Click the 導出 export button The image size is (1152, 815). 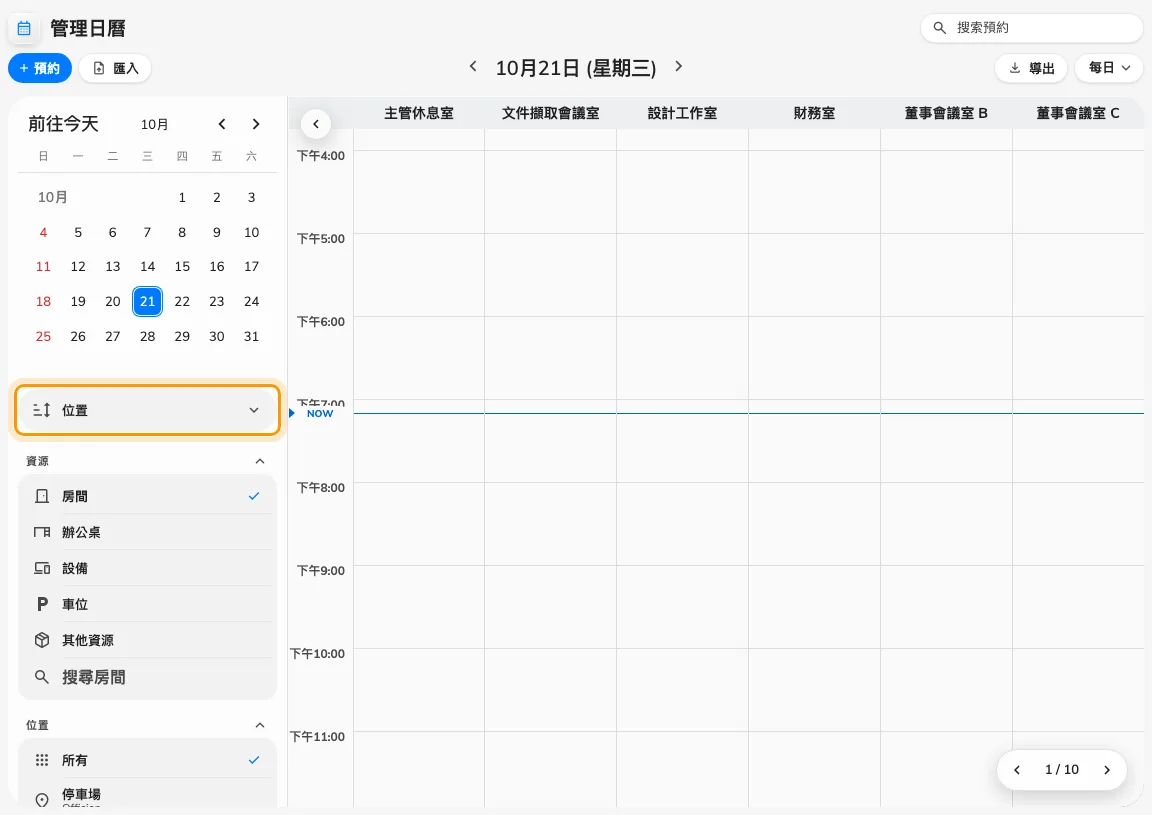(1032, 68)
